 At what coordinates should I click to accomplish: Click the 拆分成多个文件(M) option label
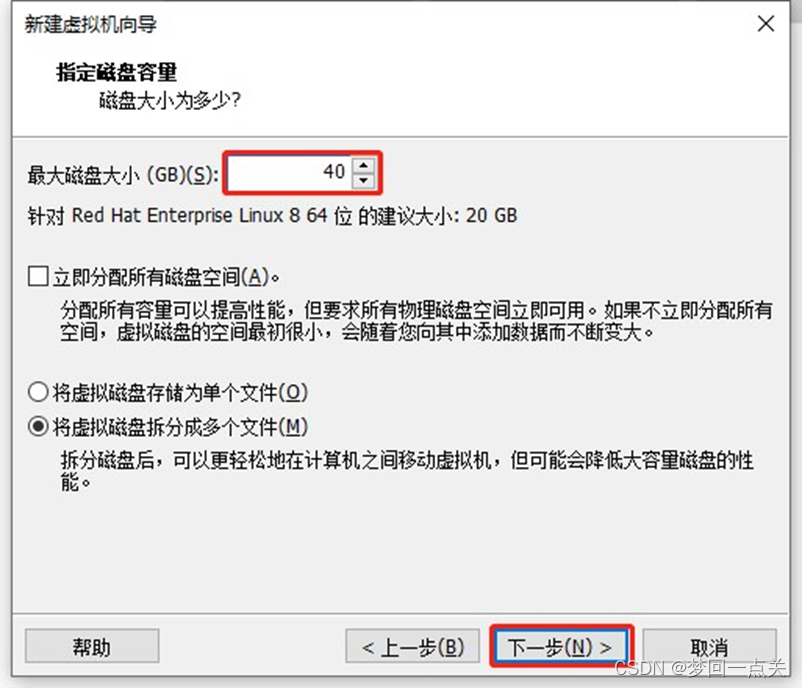click(x=180, y=426)
